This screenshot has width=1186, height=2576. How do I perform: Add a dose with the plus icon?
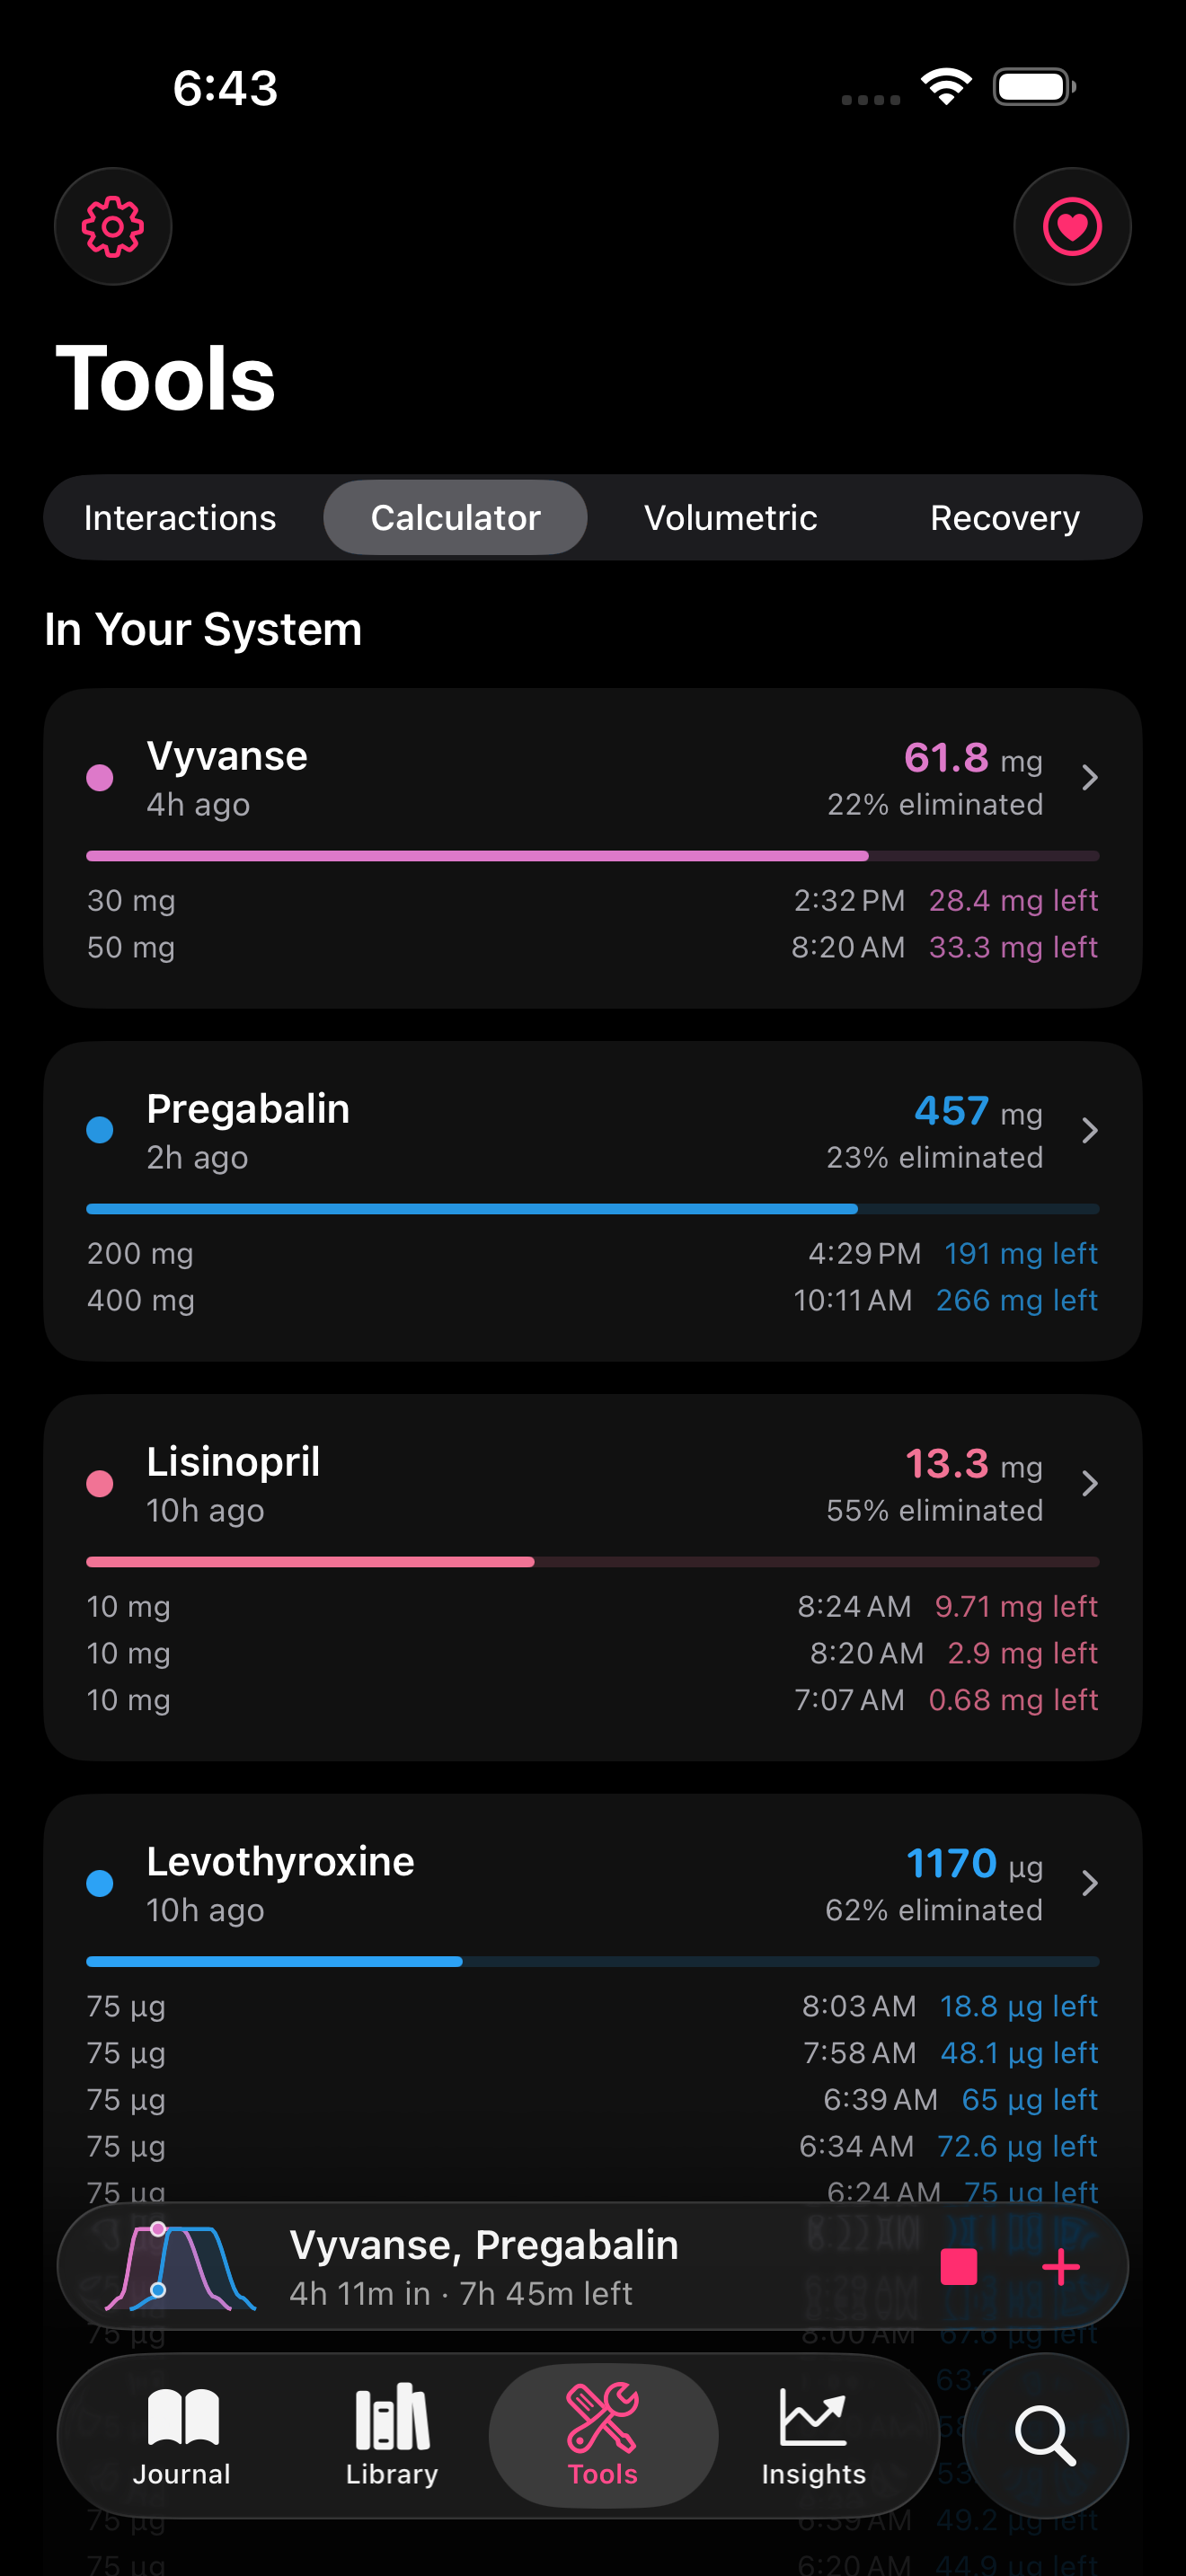pos(1060,2267)
